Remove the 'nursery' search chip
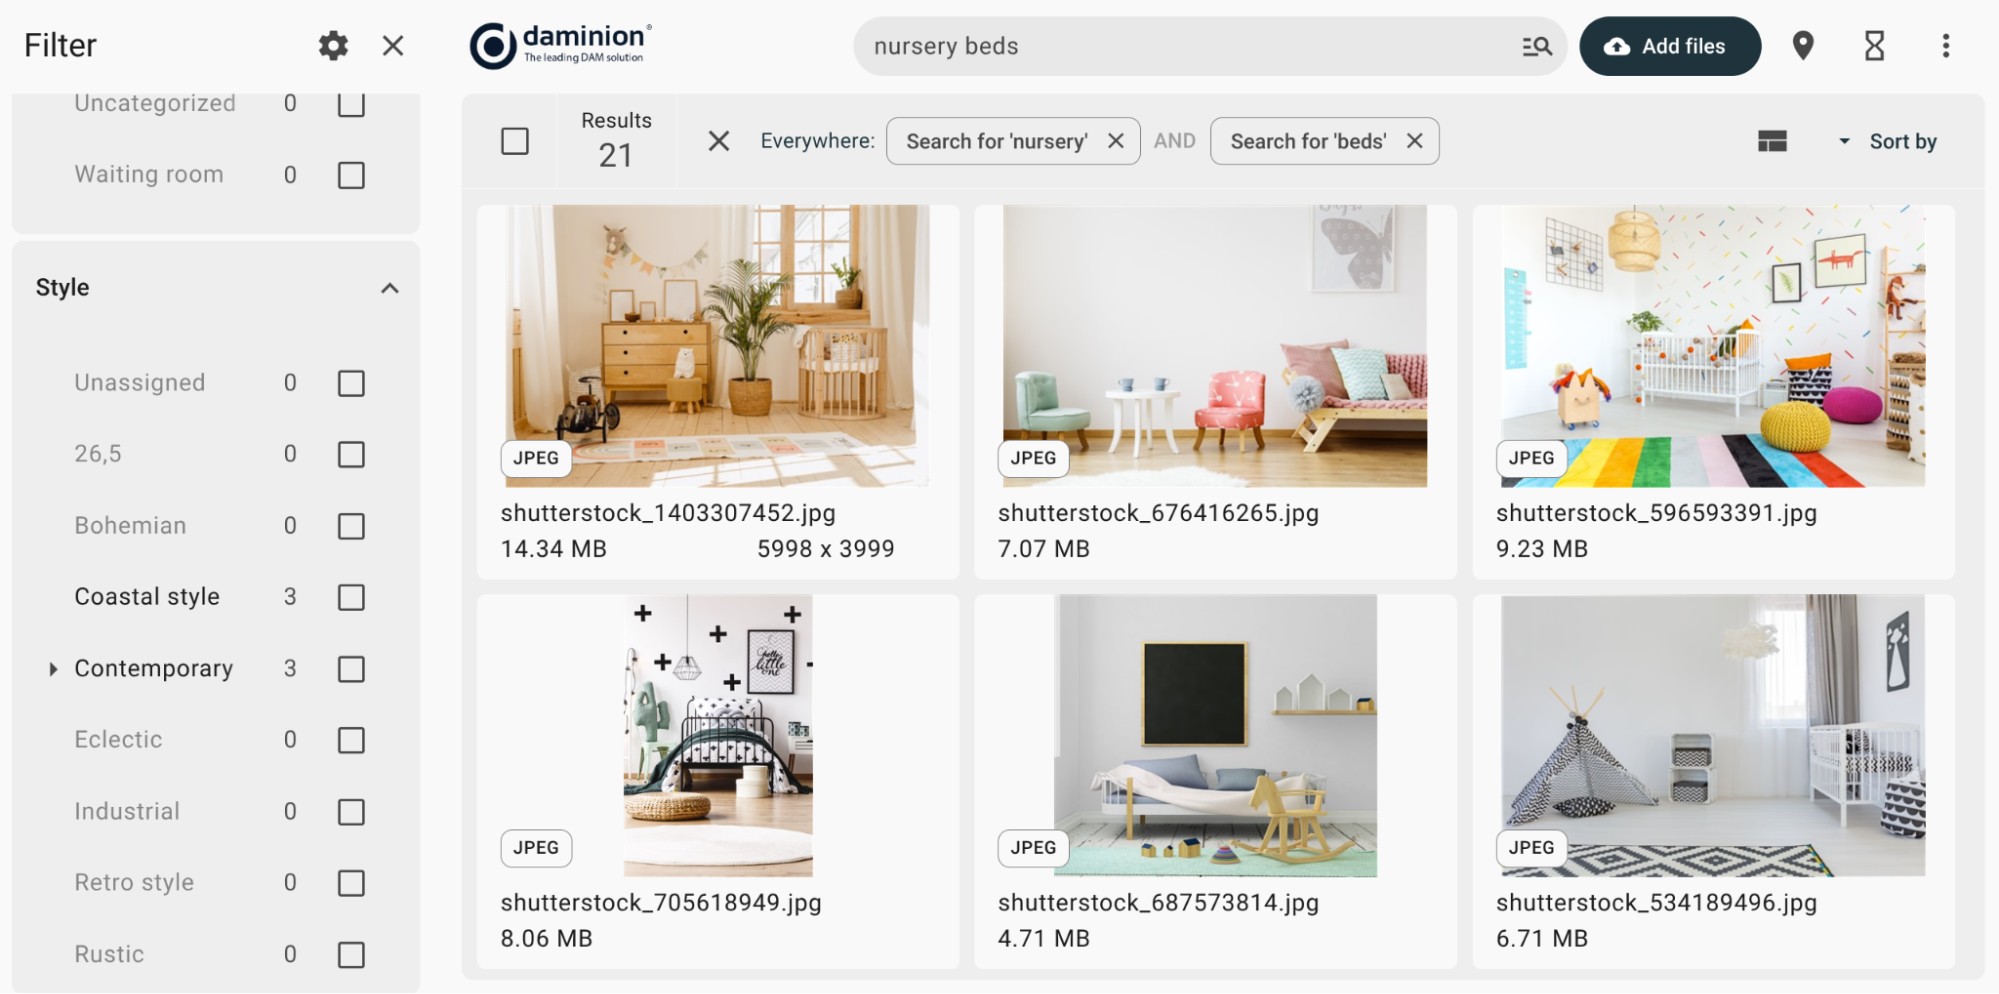 point(1116,141)
